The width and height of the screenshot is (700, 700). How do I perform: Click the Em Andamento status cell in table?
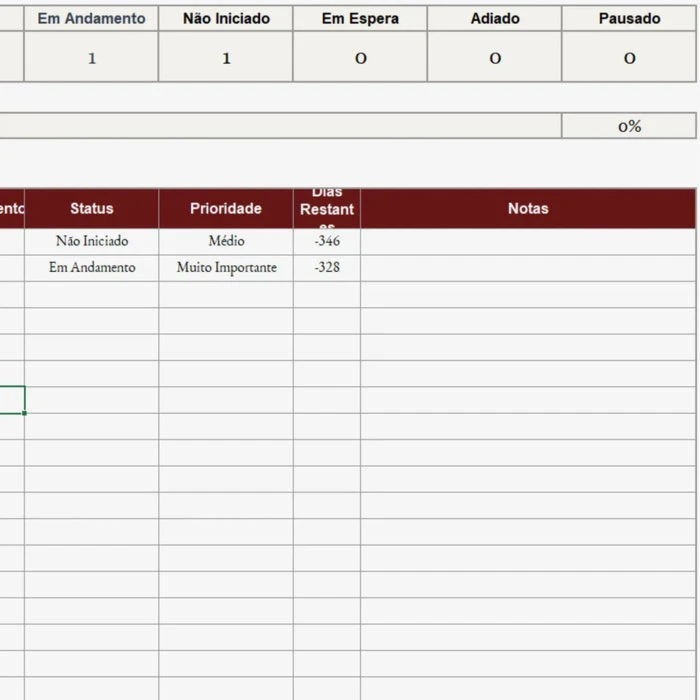(92, 268)
